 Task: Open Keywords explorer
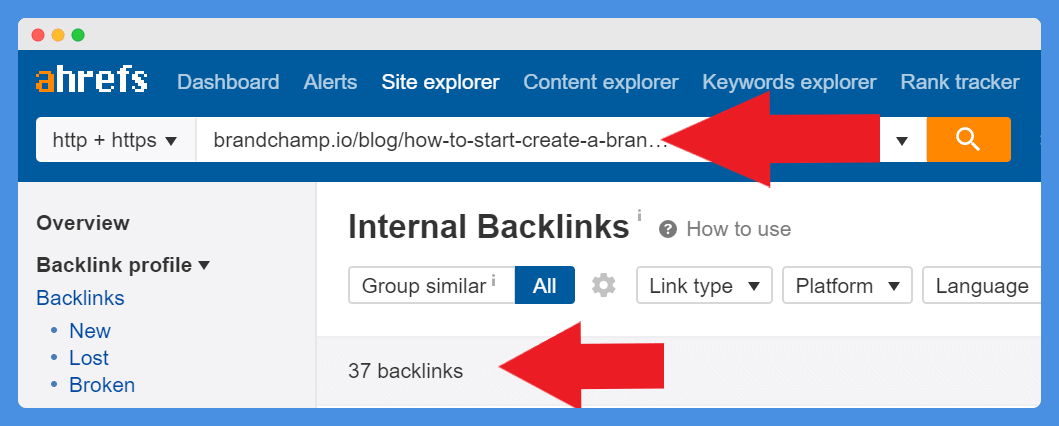point(789,82)
